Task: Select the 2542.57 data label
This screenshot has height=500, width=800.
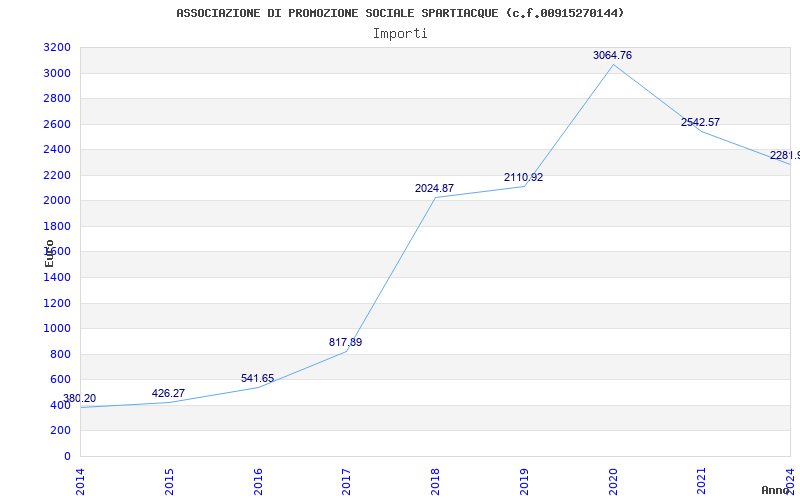Action: [x=701, y=122]
